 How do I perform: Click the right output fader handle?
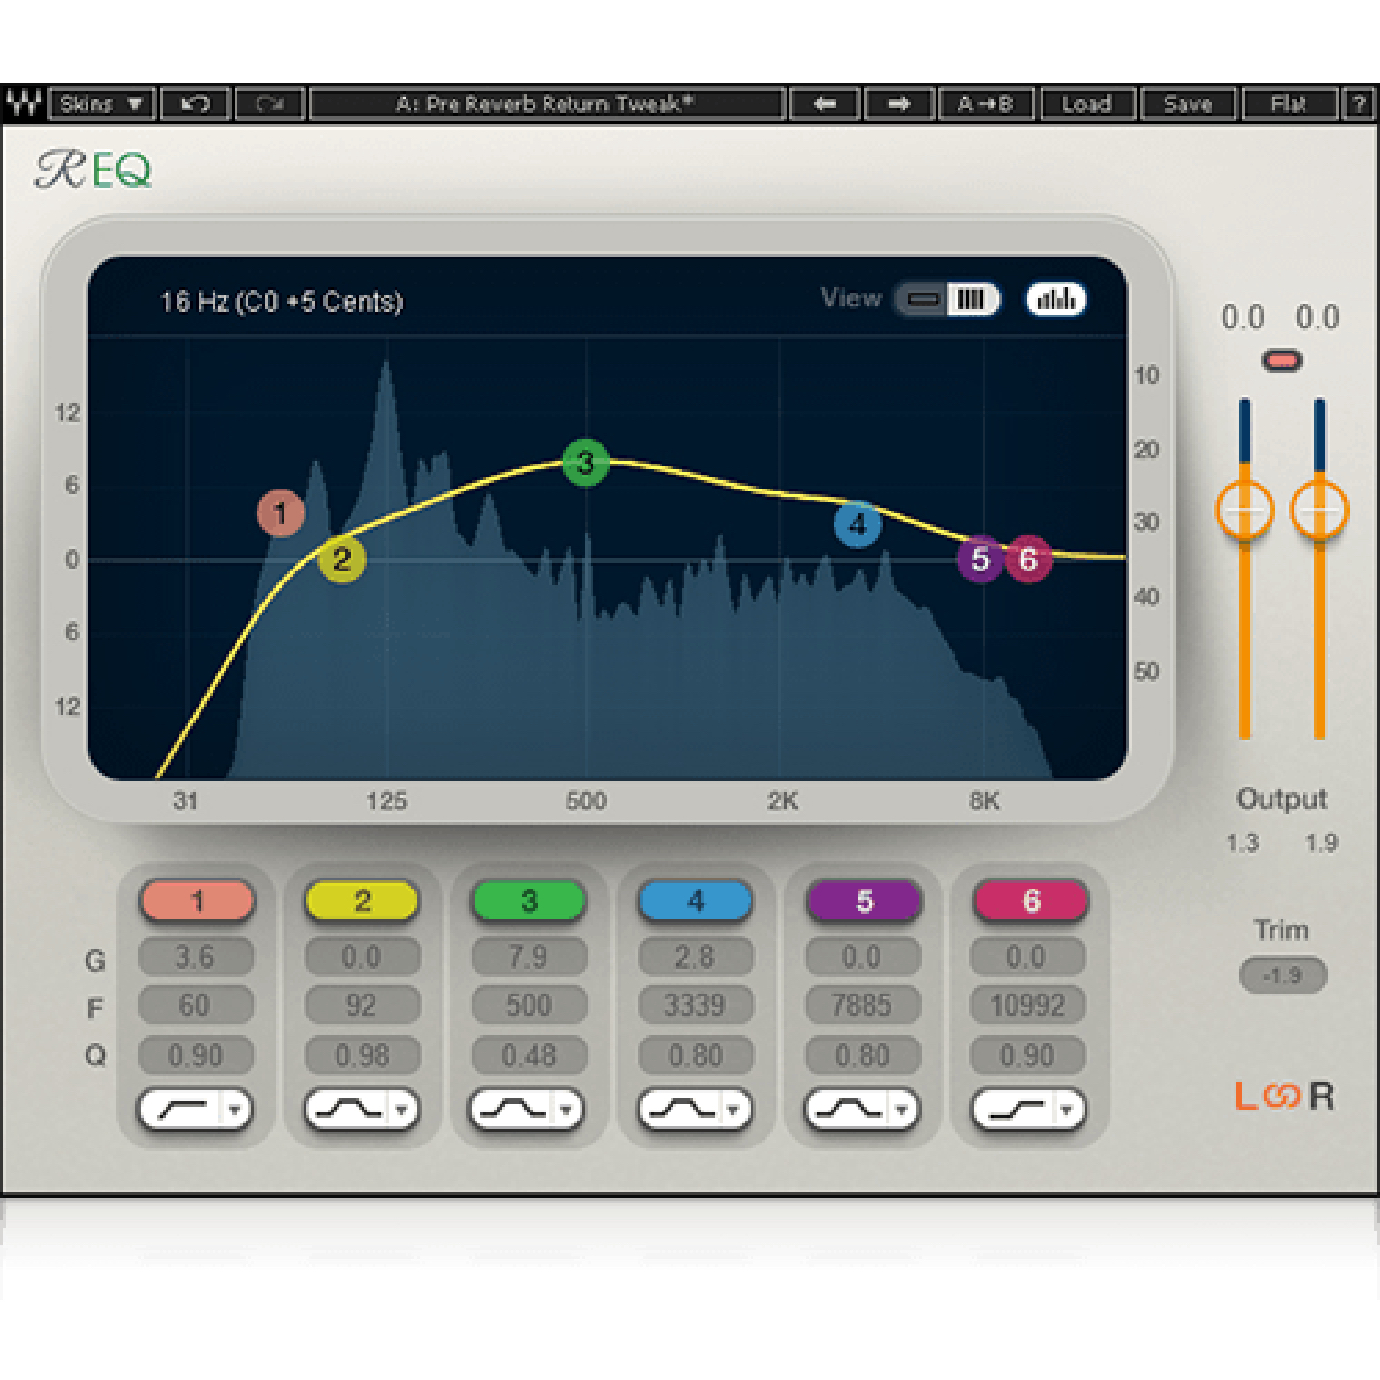(1320, 510)
